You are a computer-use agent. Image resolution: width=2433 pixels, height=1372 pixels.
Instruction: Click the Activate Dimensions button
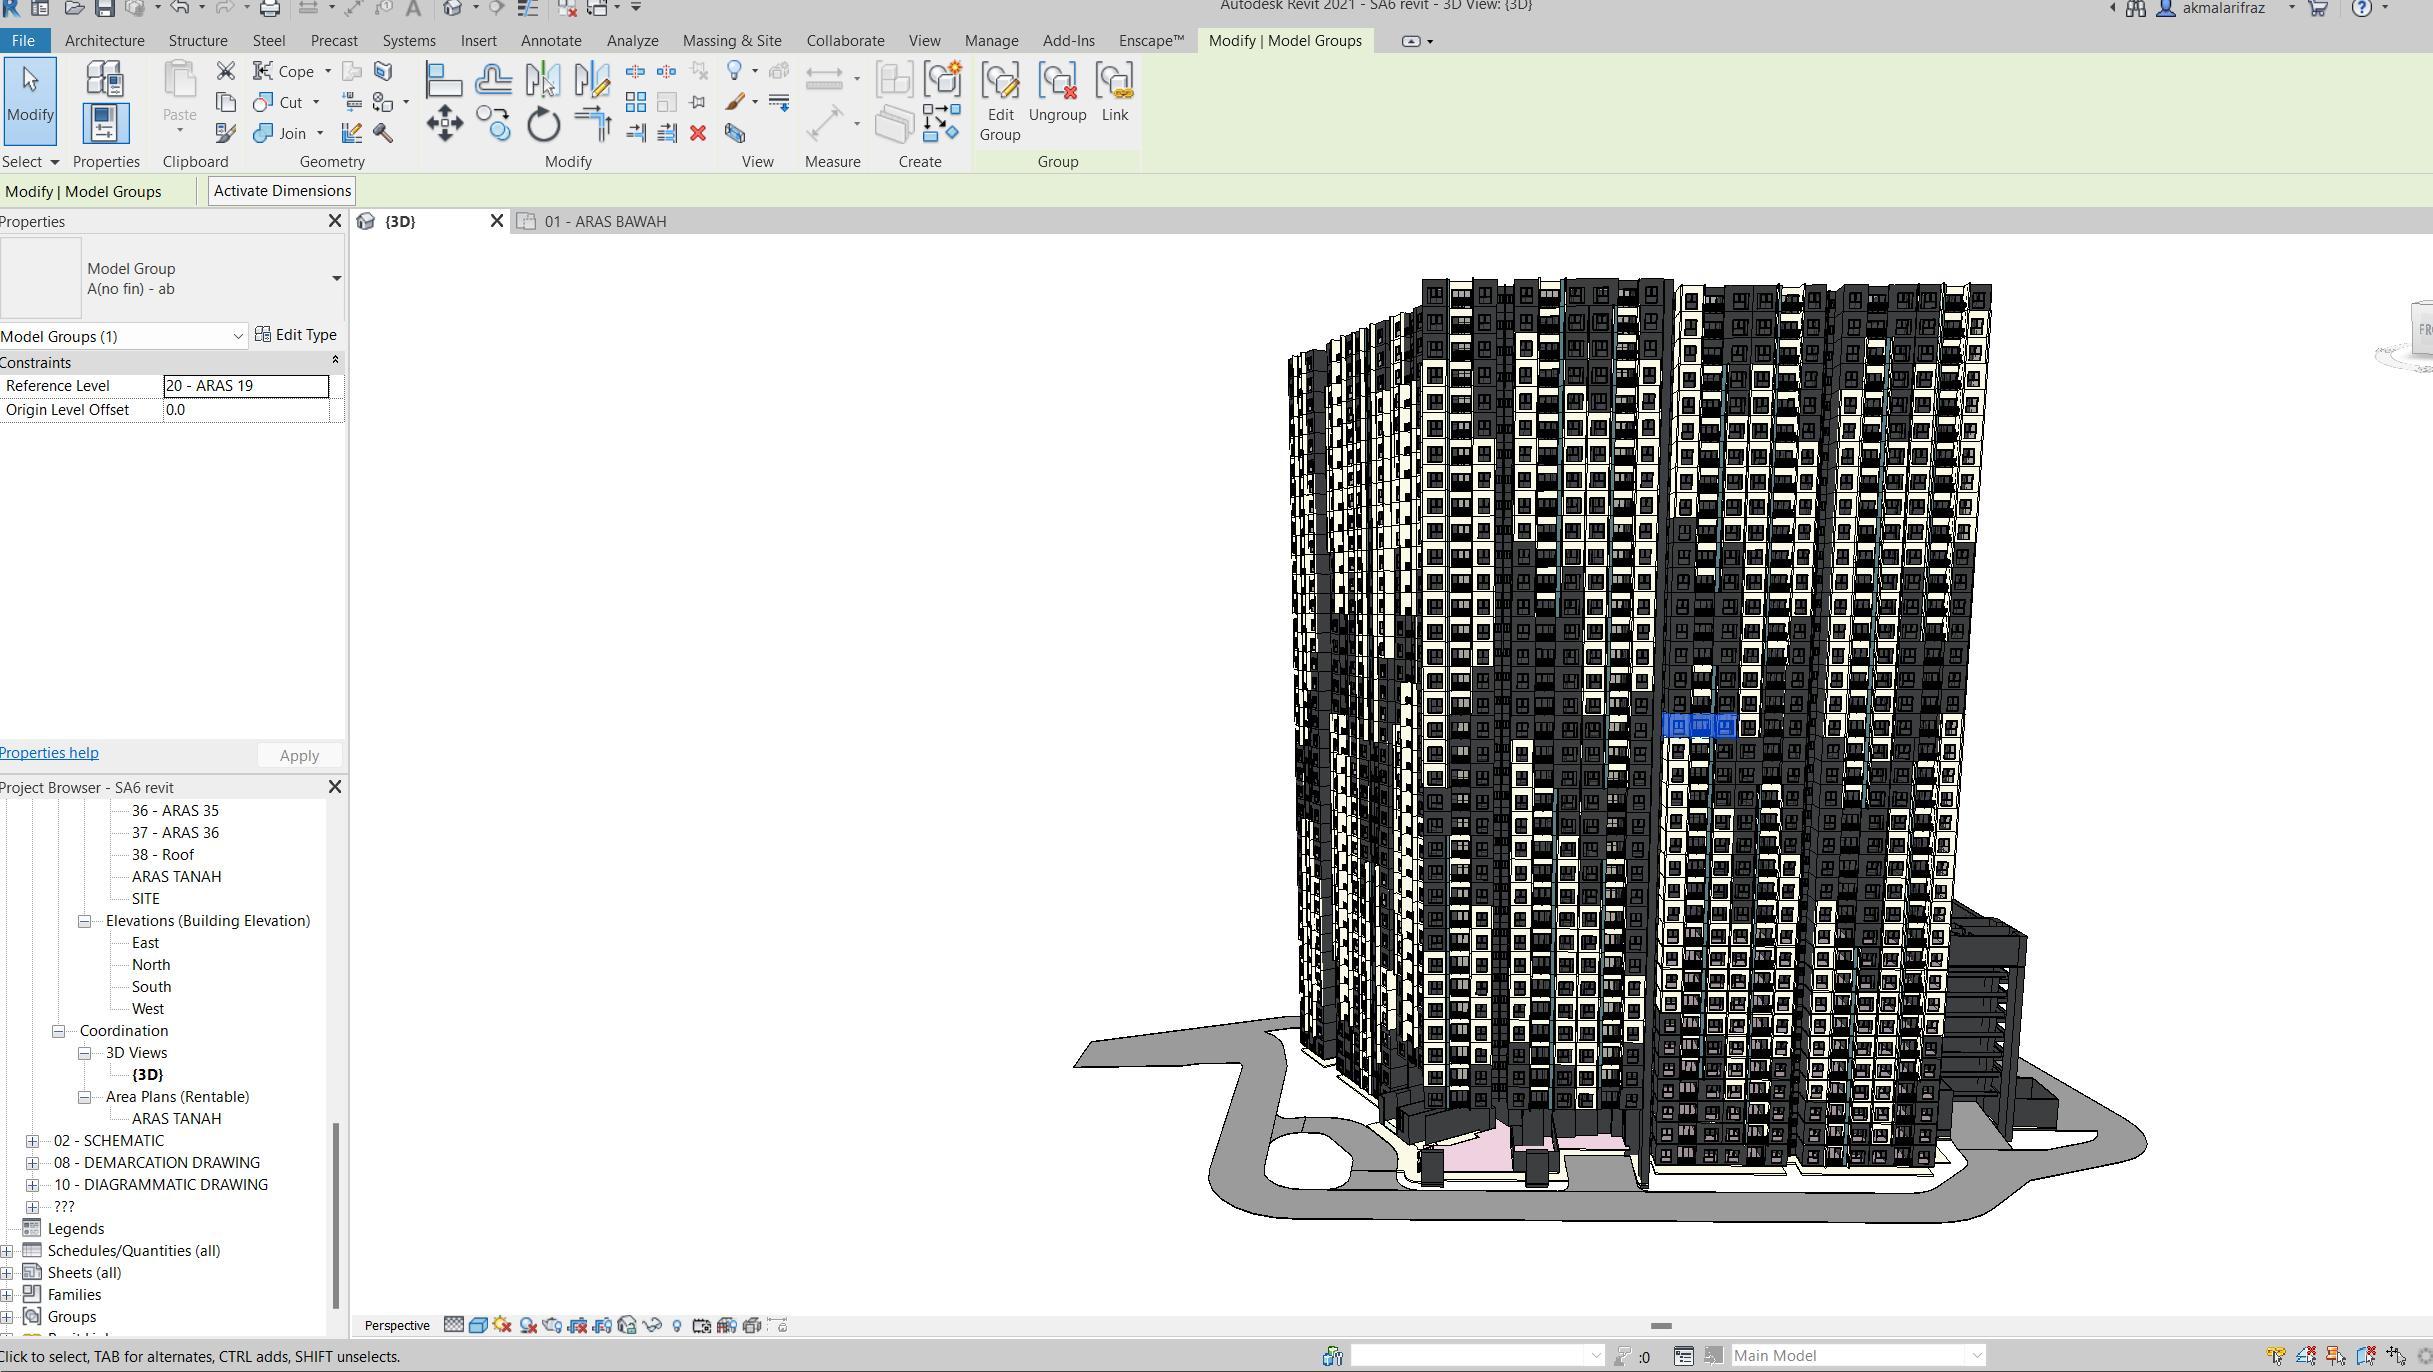point(282,191)
